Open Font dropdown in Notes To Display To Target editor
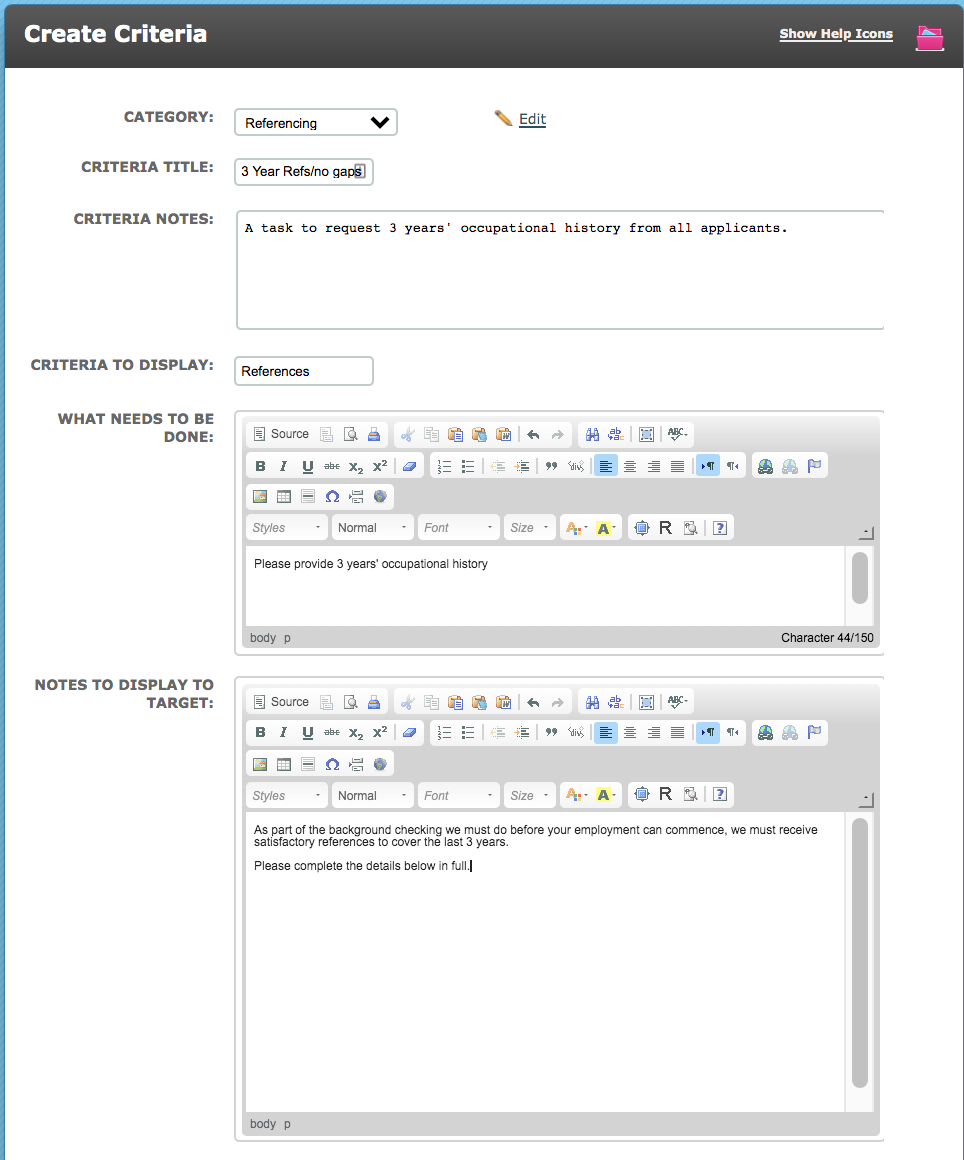The image size is (964, 1160). 459,795
